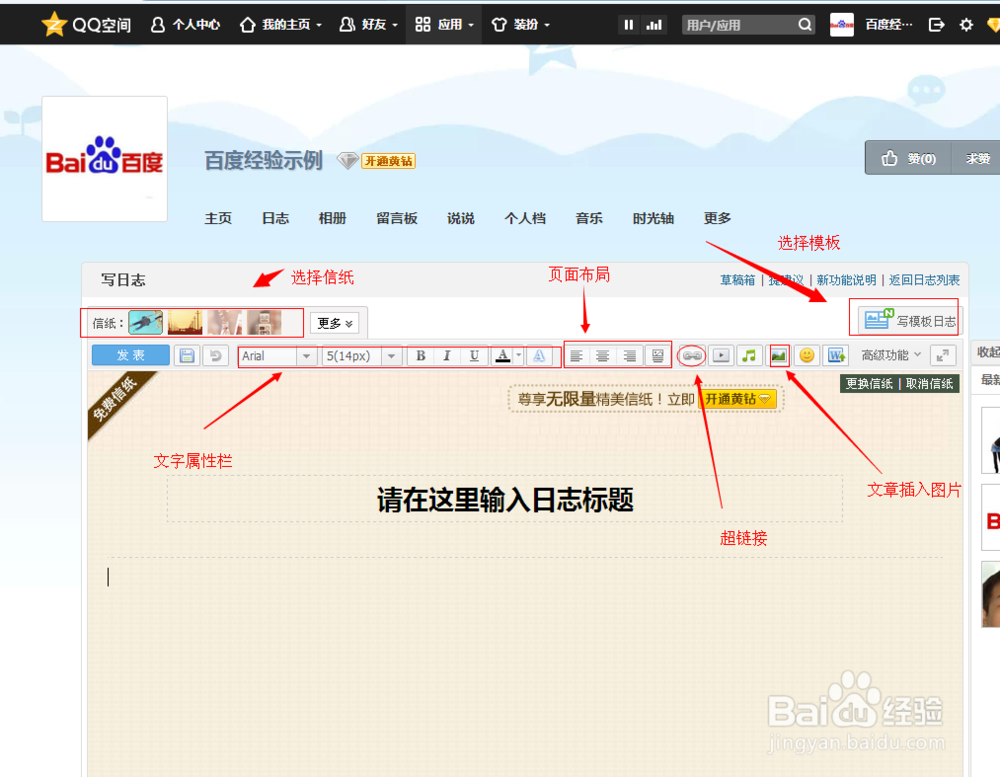The width and height of the screenshot is (1000, 777).
Task: Insert an emoji using the smiley icon
Action: point(806,355)
